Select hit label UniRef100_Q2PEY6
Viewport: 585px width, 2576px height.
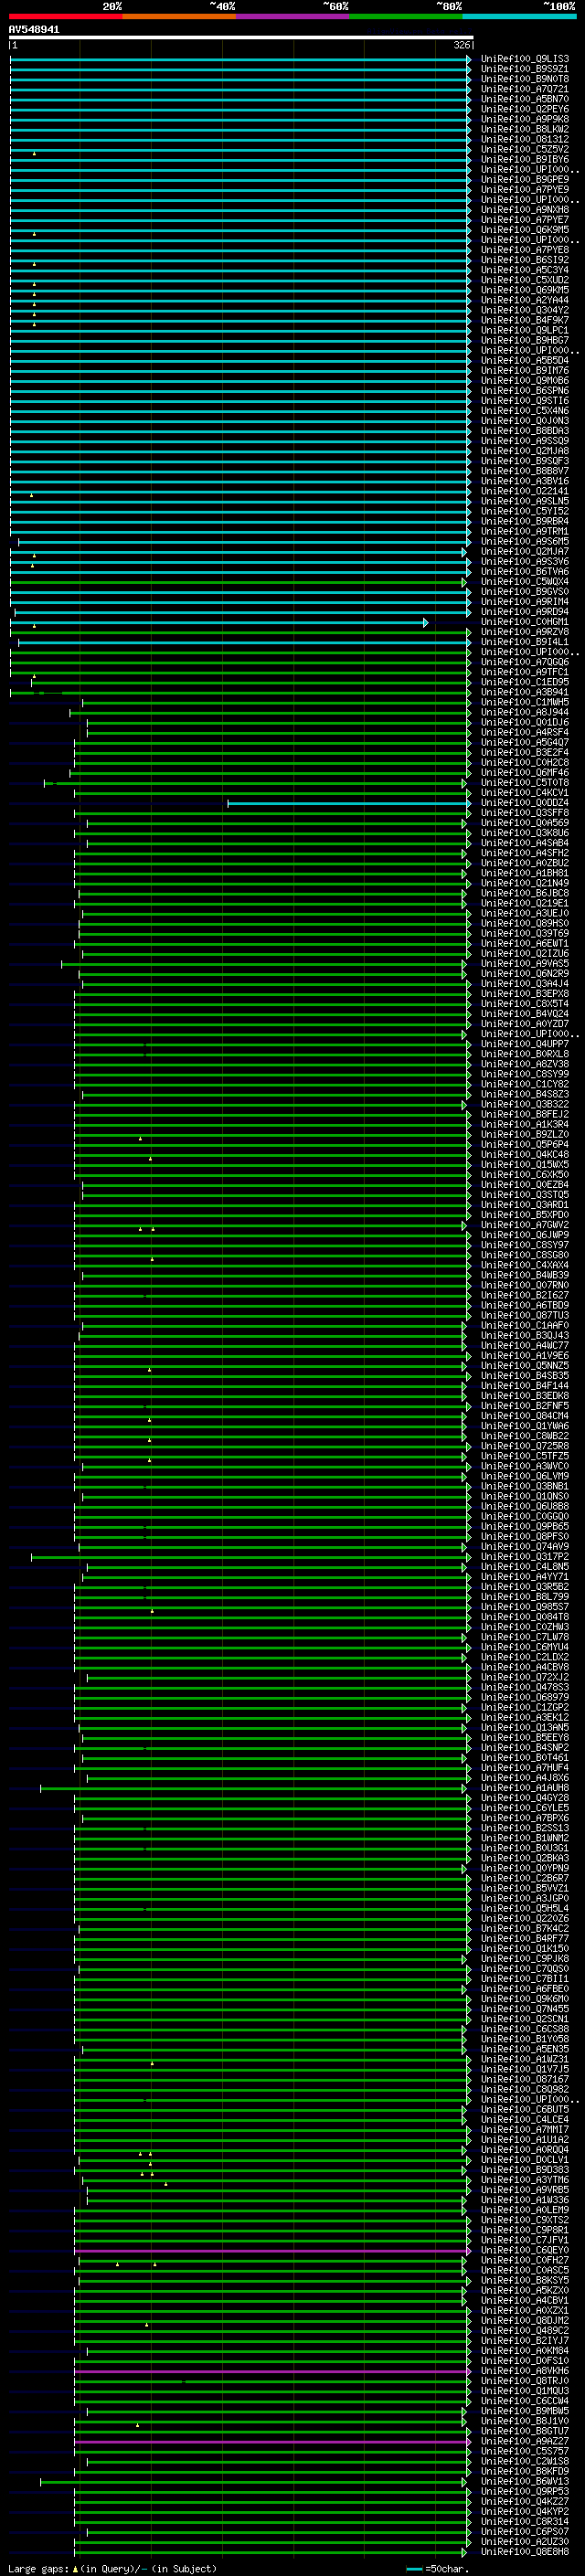[525, 109]
